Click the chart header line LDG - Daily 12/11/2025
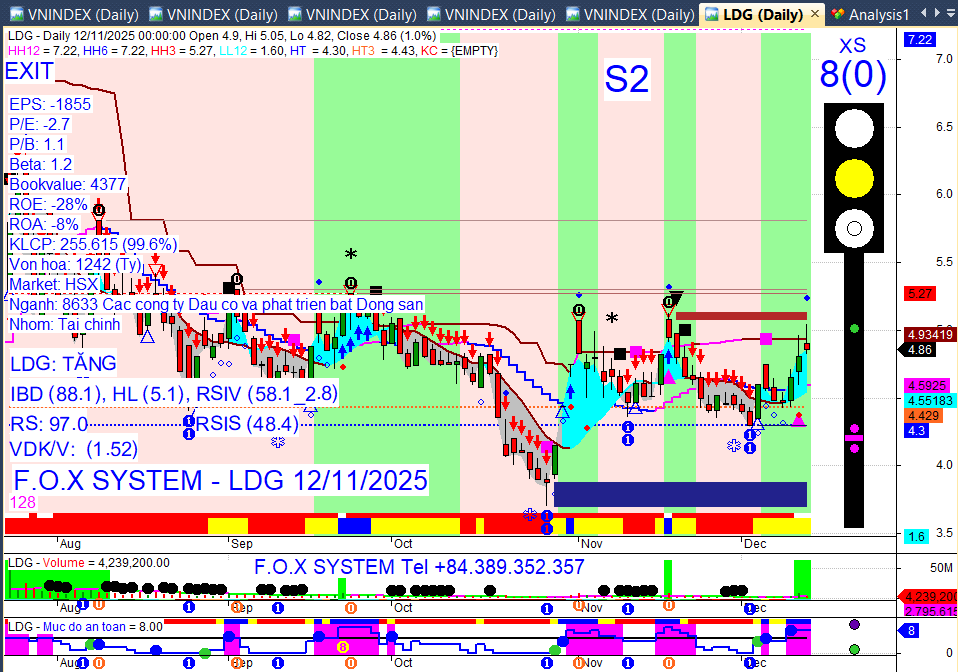 (222, 36)
